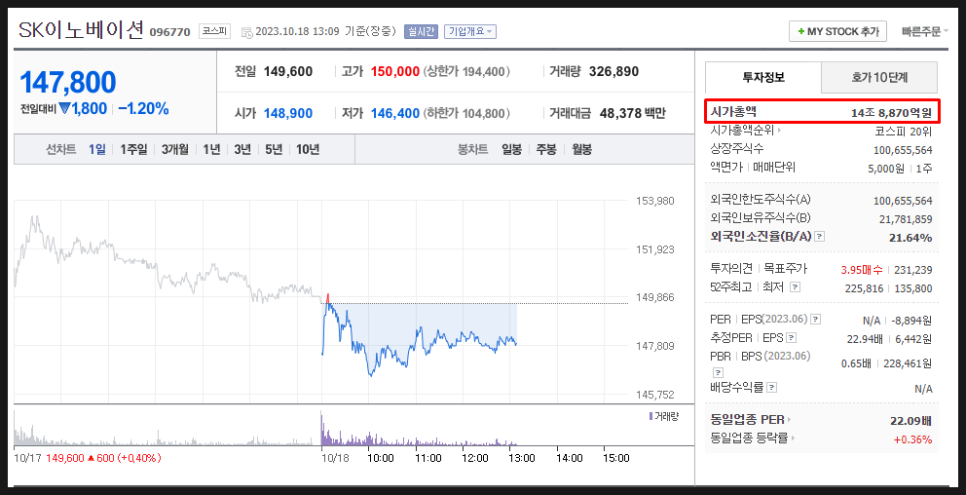Click the 외국인보유주식수 value 21,781,859
This screenshot has height=495, width=966.
tap(905, 219)
